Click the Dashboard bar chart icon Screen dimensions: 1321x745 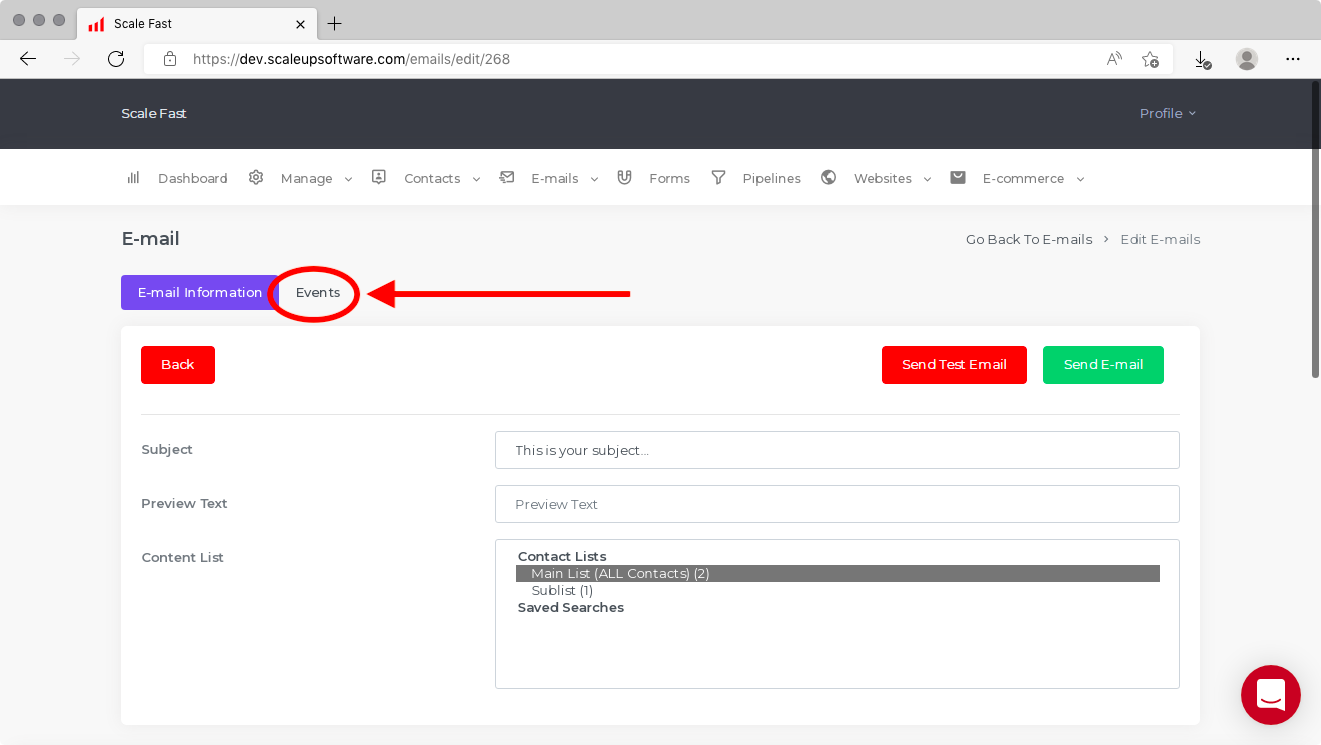coord(133,177)
